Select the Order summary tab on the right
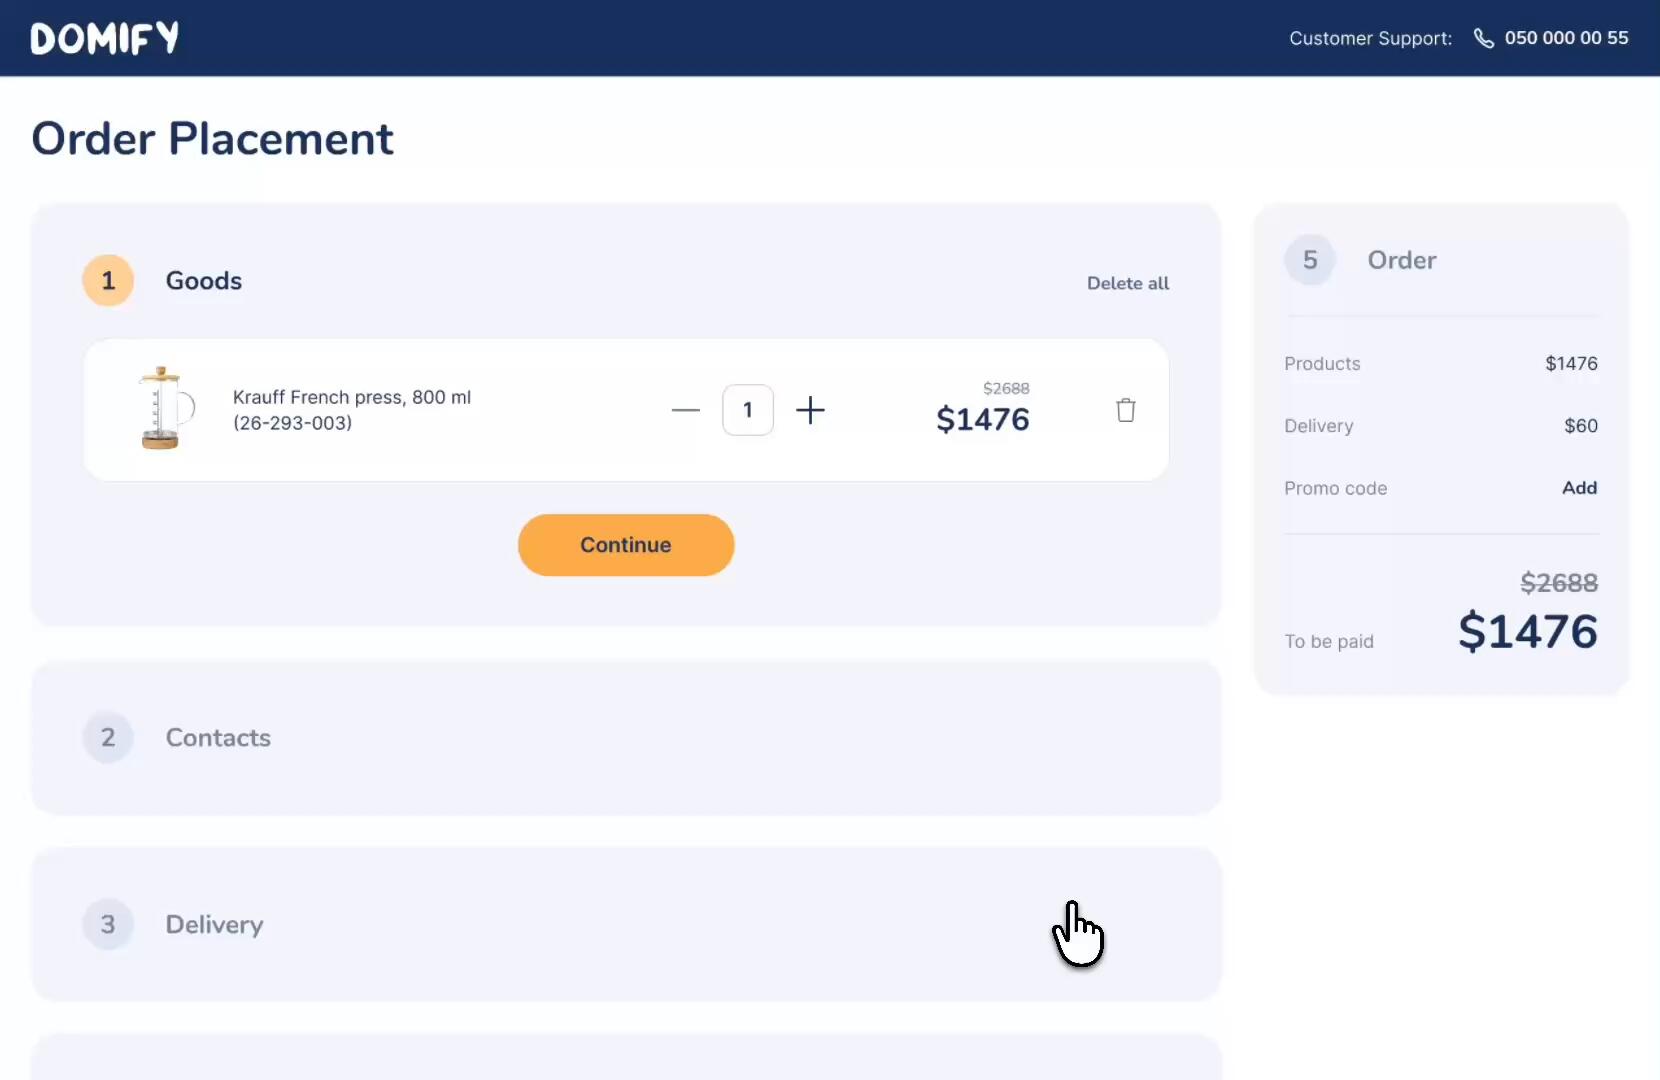Screen dimensions: 1660x1080 [1401, 260]
